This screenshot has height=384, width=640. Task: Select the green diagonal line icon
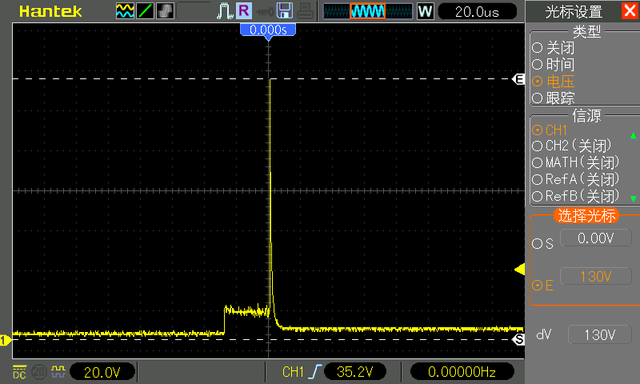coord(145,11)
